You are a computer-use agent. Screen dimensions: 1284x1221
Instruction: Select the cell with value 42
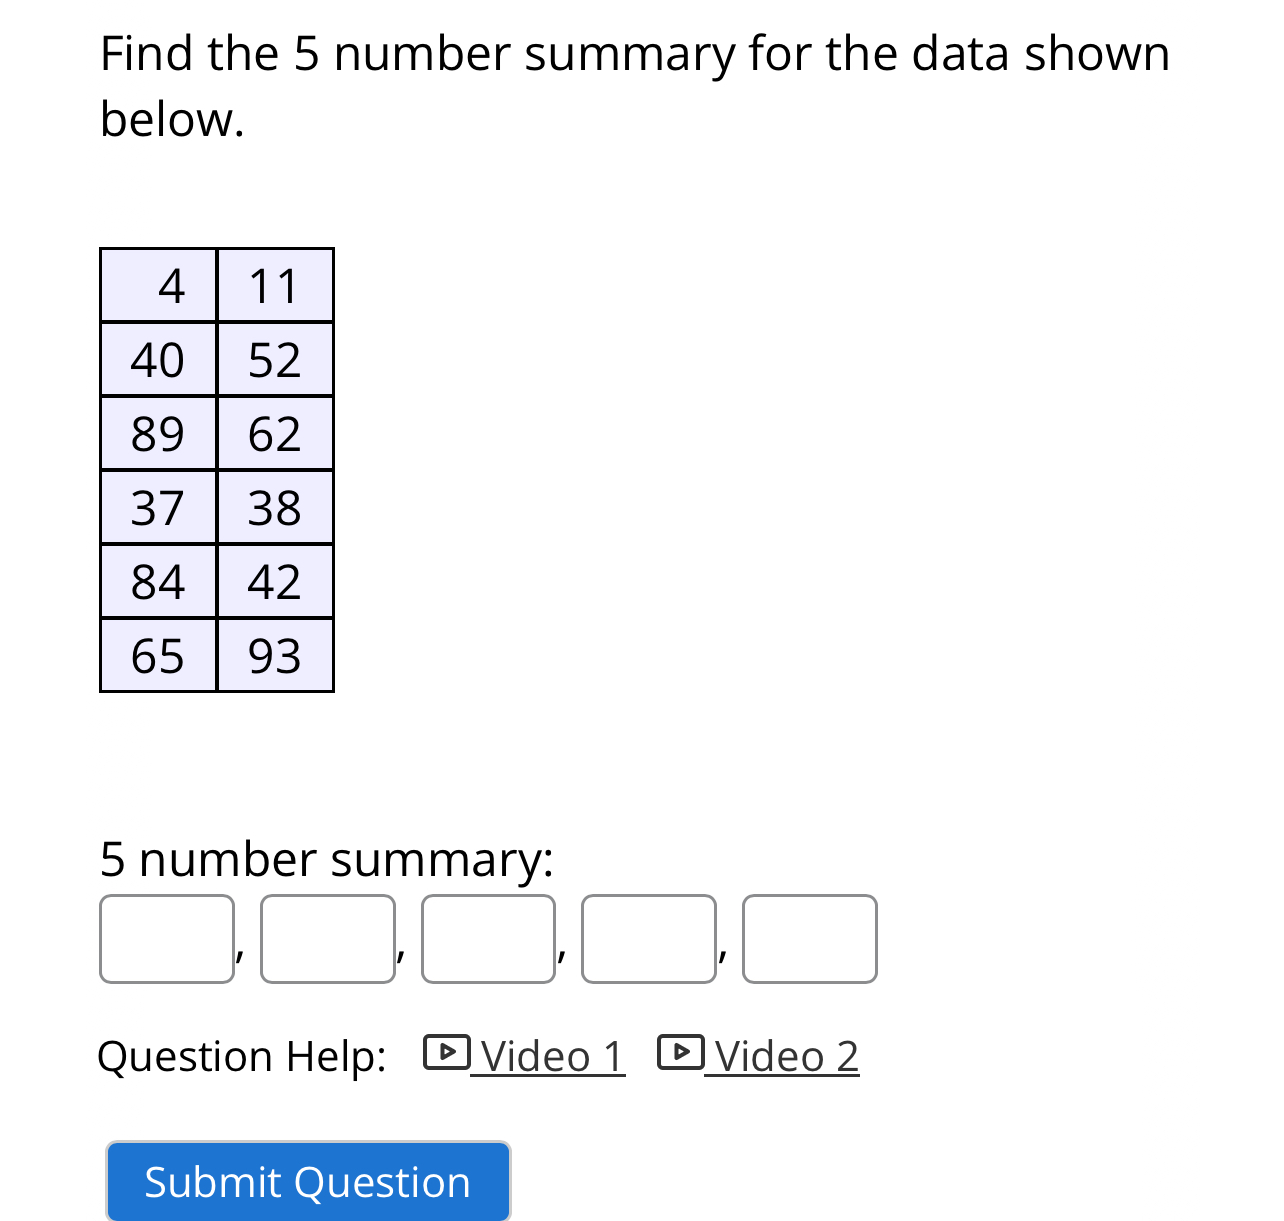pyautogui.click(x=275, y=582)
